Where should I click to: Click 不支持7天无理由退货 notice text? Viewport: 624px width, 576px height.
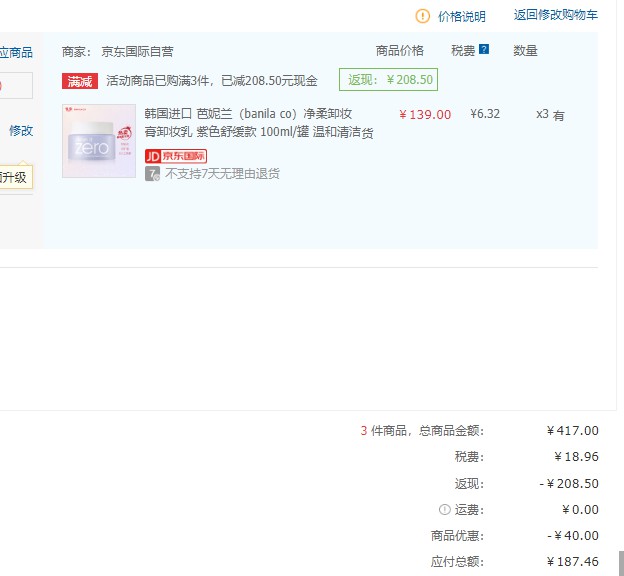point(222,174)
